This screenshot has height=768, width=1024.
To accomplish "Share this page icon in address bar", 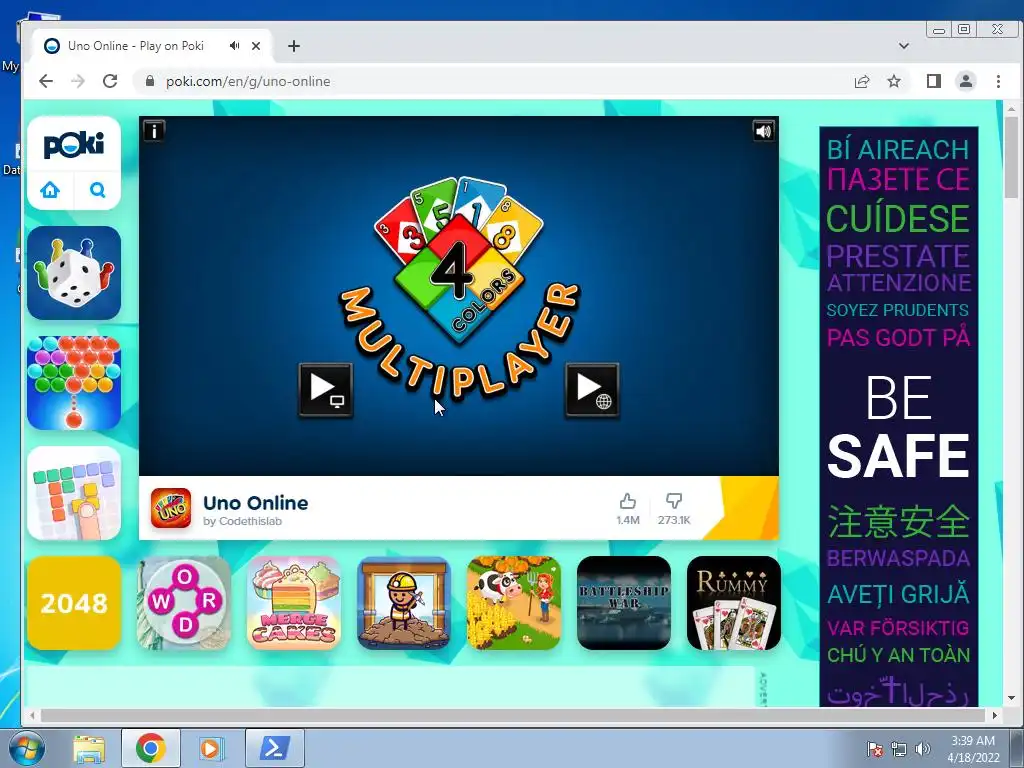I will [861, 81].
